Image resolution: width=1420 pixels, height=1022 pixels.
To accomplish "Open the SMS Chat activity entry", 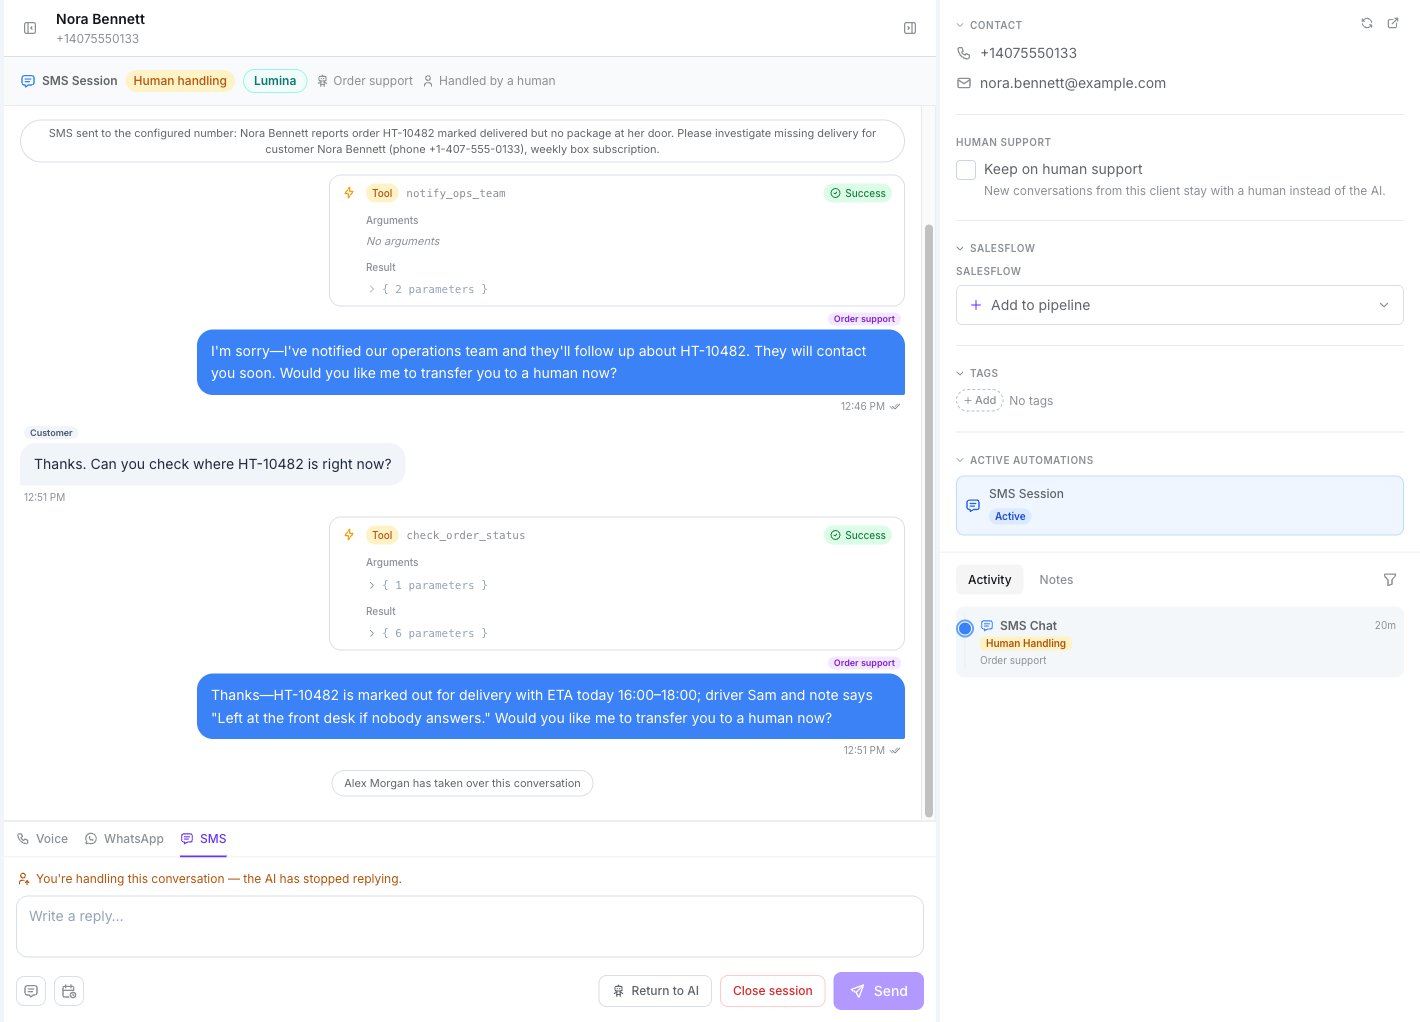I will tap(1180, 642).
